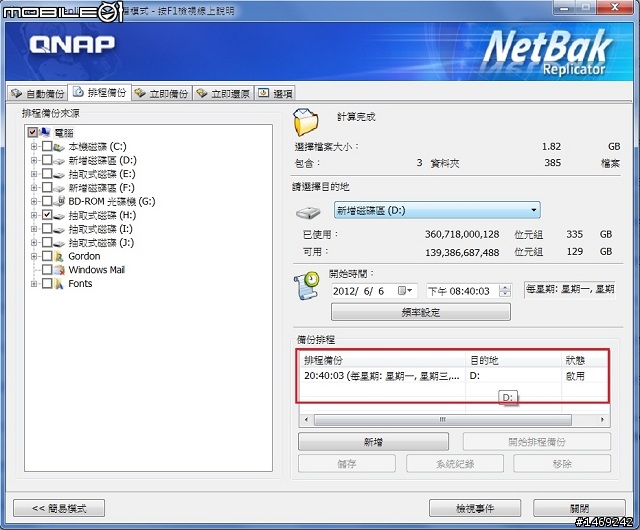This screenshot has width=640, height=530.
Task: Click the computer icon beside 電腦
Action: point(44,132)
